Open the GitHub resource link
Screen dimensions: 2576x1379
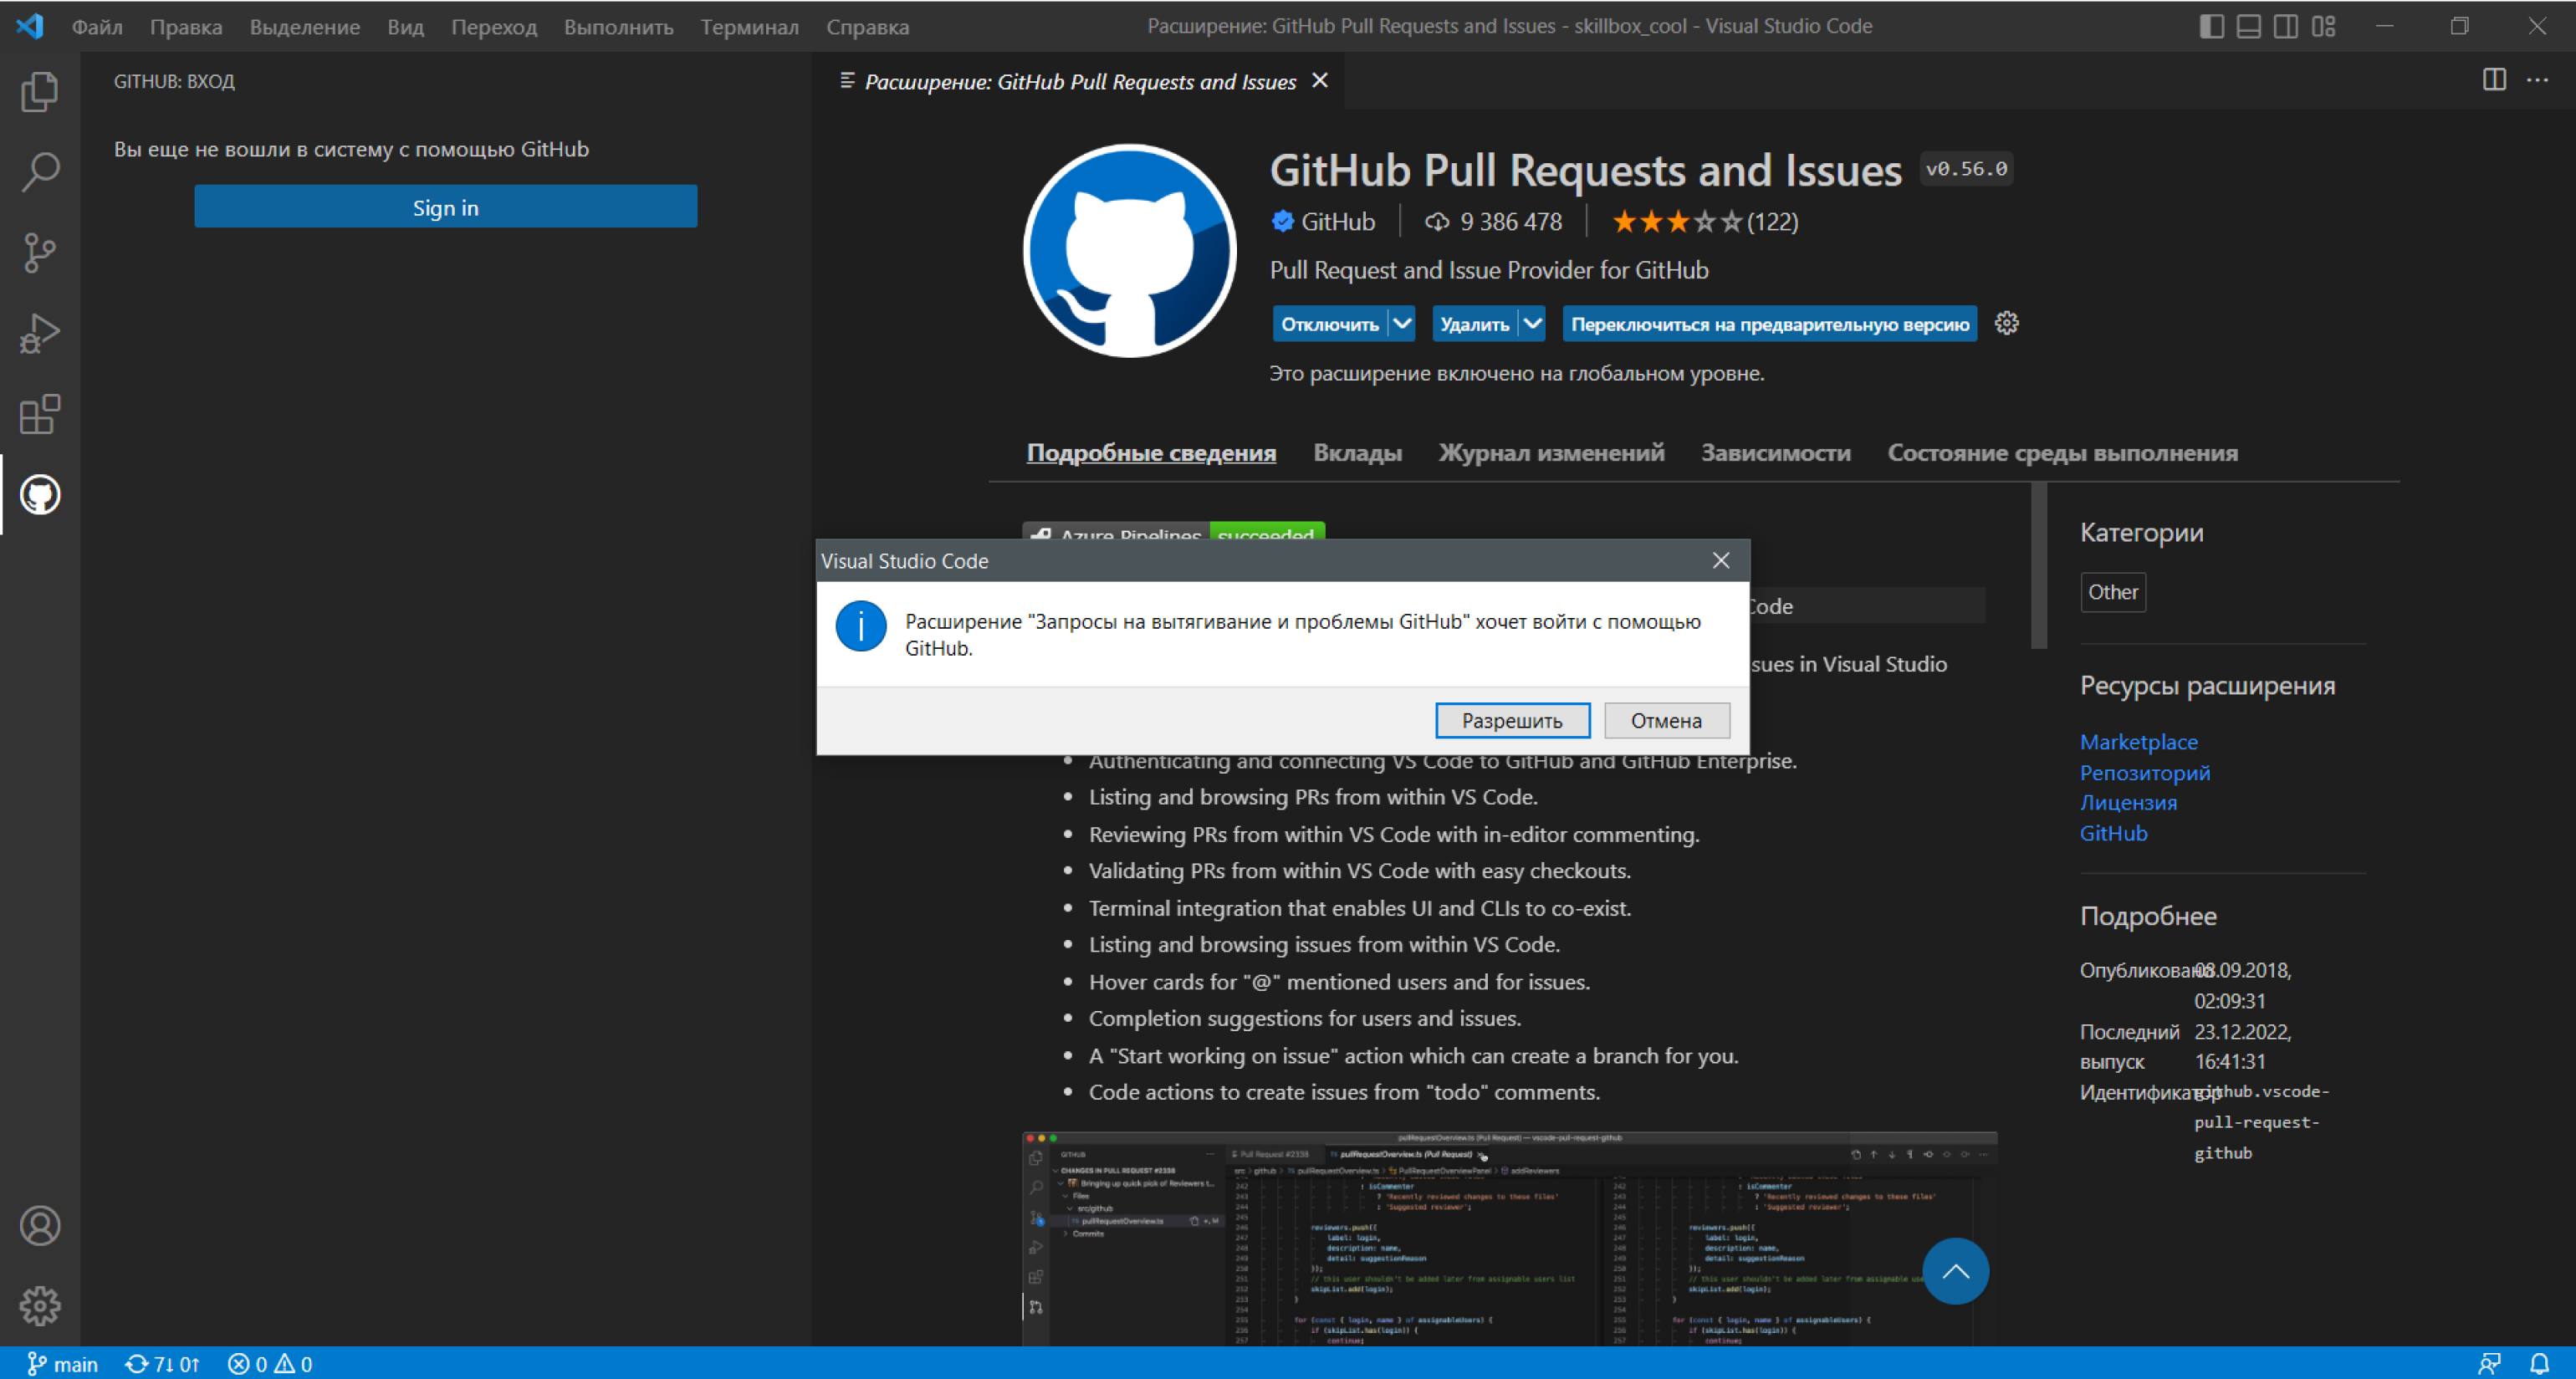click(2113, 833)
